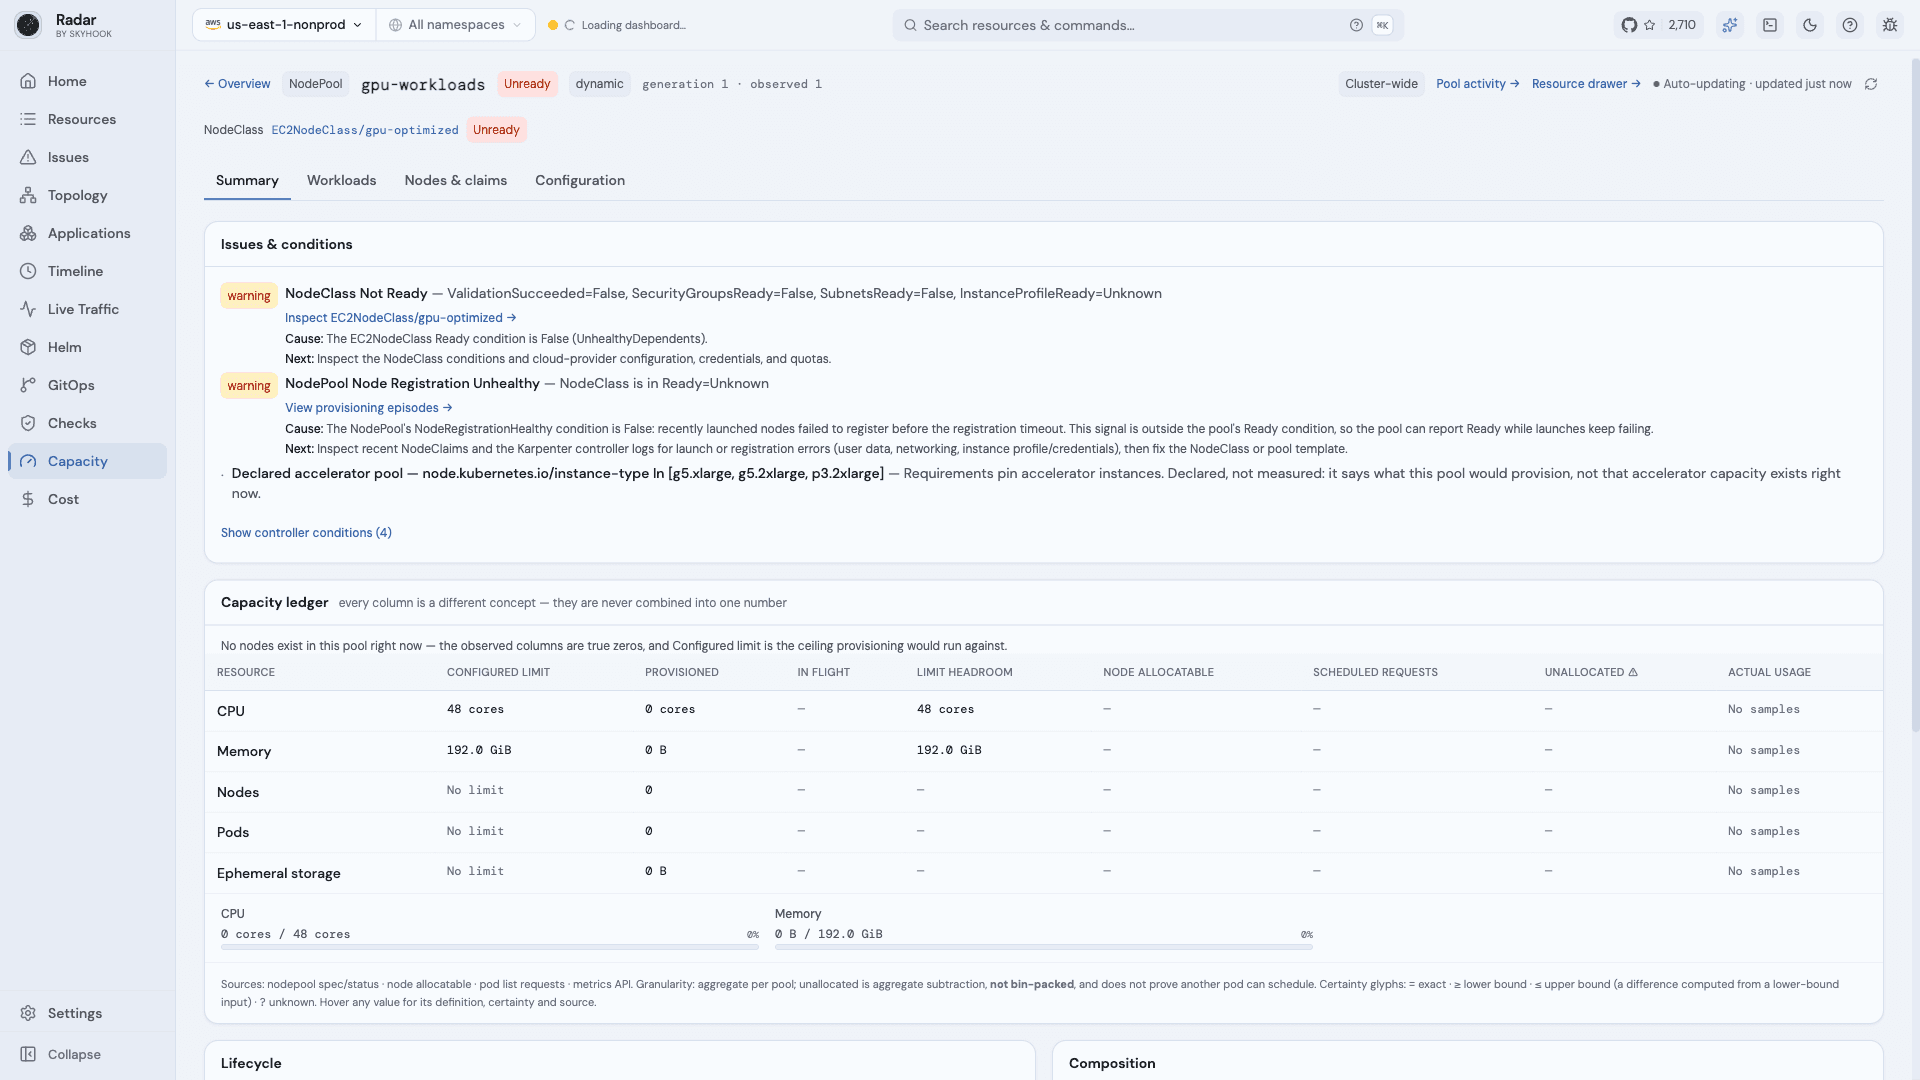Collapse the sidebar
This screenshot has width=1920, height=1080.
87,1054
